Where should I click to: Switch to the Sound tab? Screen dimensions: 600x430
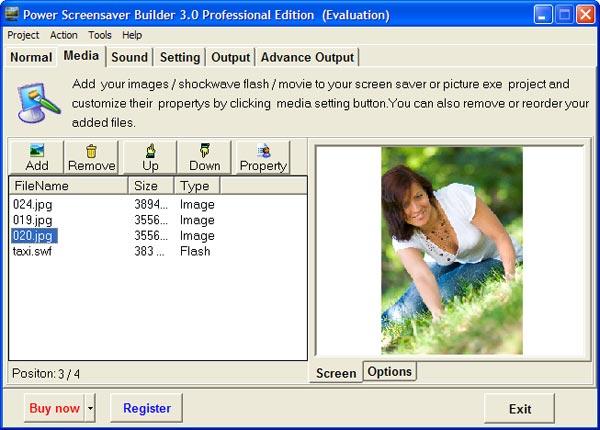pyautogui.click(x=129, y=57)
